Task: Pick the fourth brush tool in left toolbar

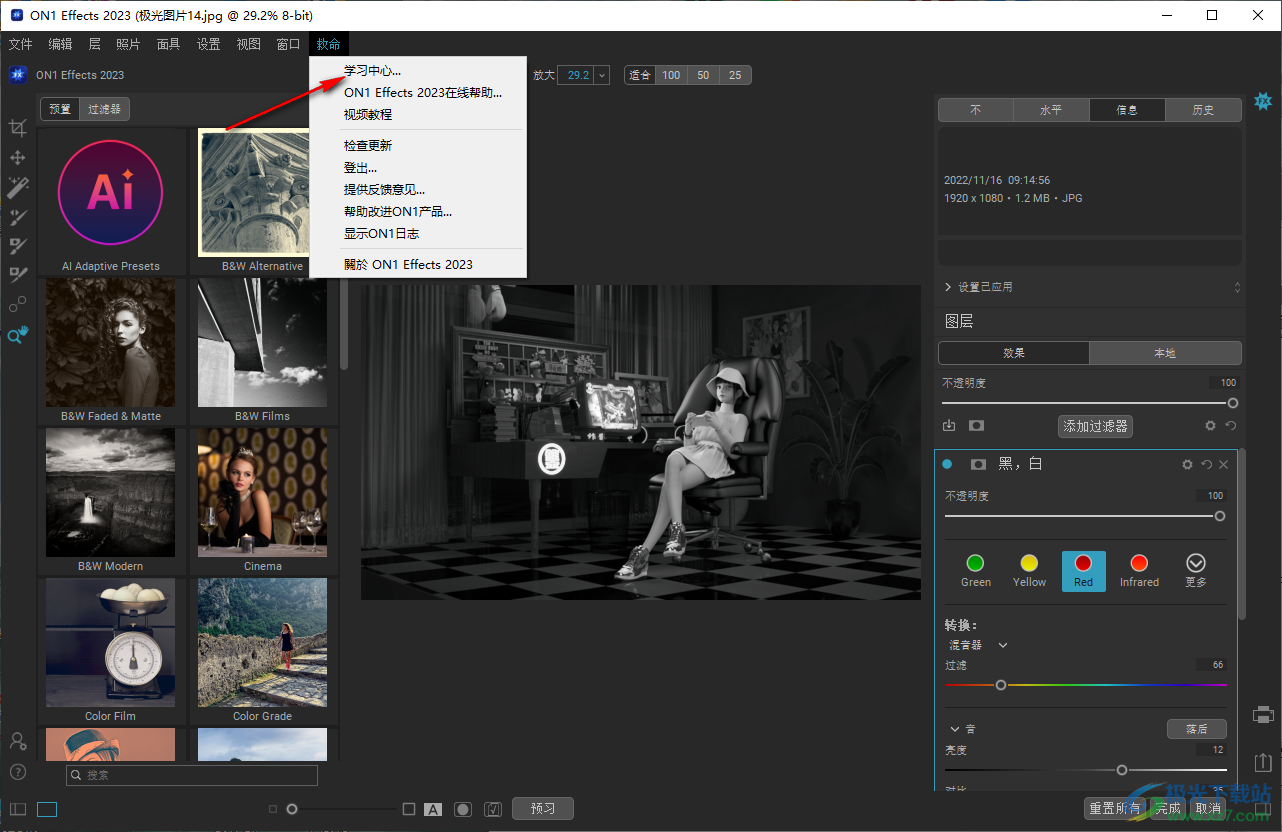Action: click(17, 216)
